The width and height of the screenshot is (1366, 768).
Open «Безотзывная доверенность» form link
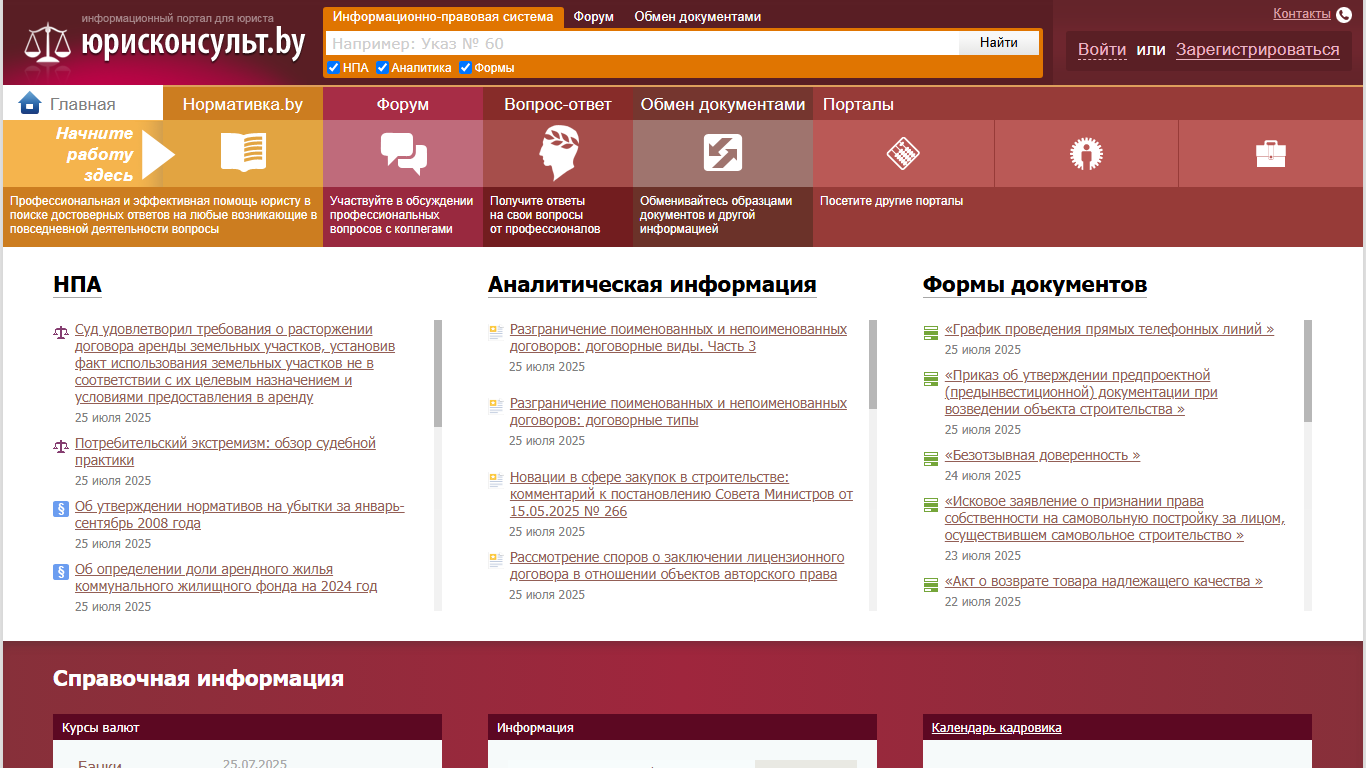pos(1042,456)
